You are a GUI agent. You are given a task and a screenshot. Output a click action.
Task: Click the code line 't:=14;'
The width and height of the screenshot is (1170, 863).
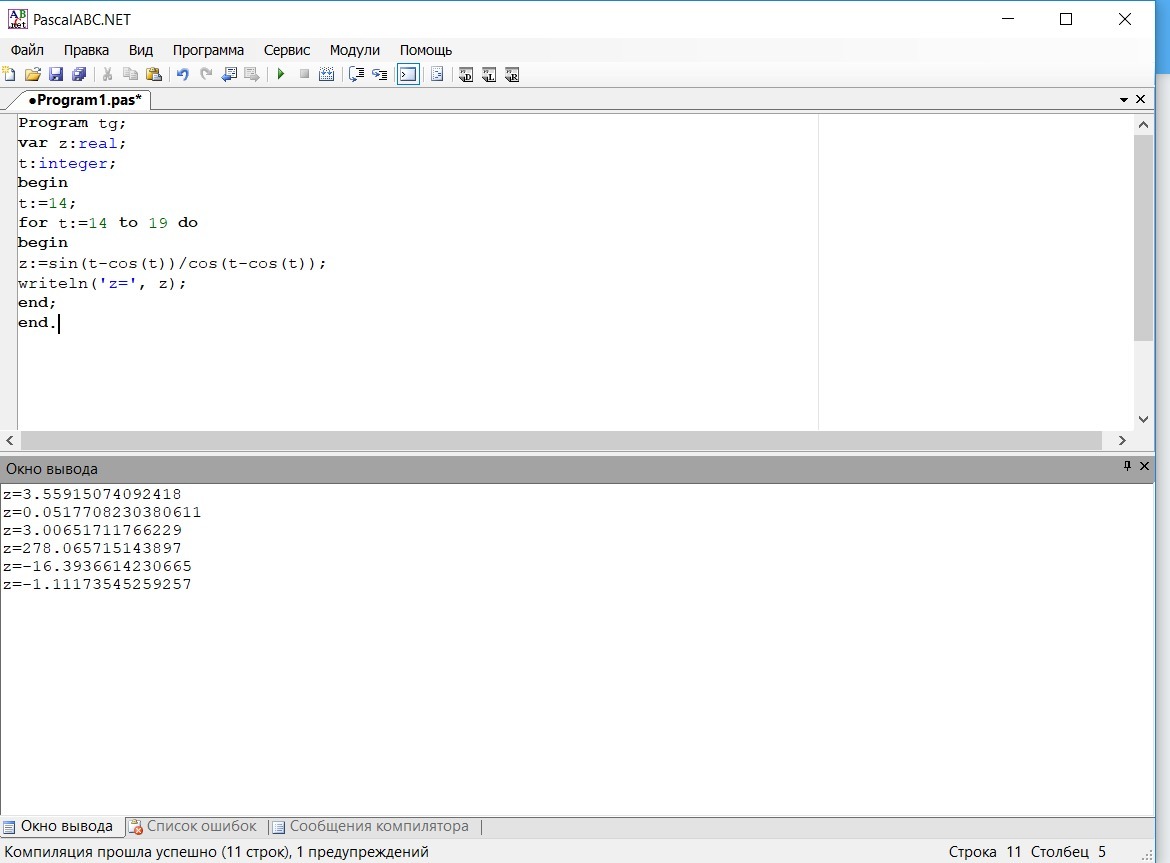(47, 203)
